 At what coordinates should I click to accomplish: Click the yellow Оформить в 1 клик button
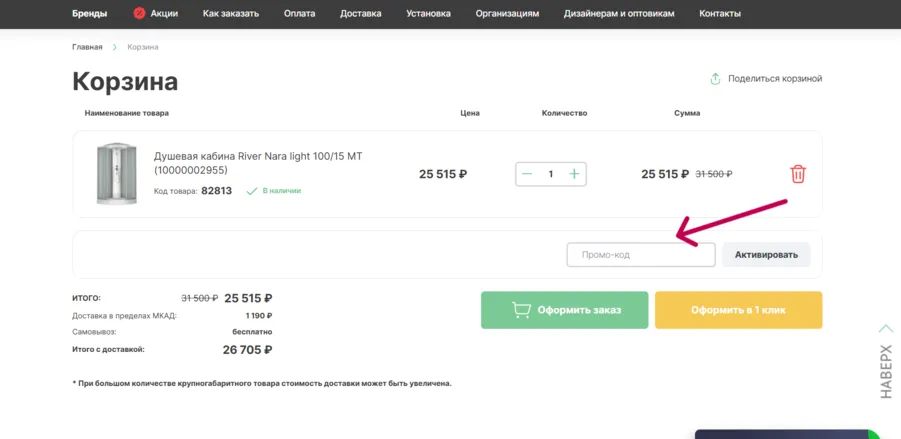[738, 310]
